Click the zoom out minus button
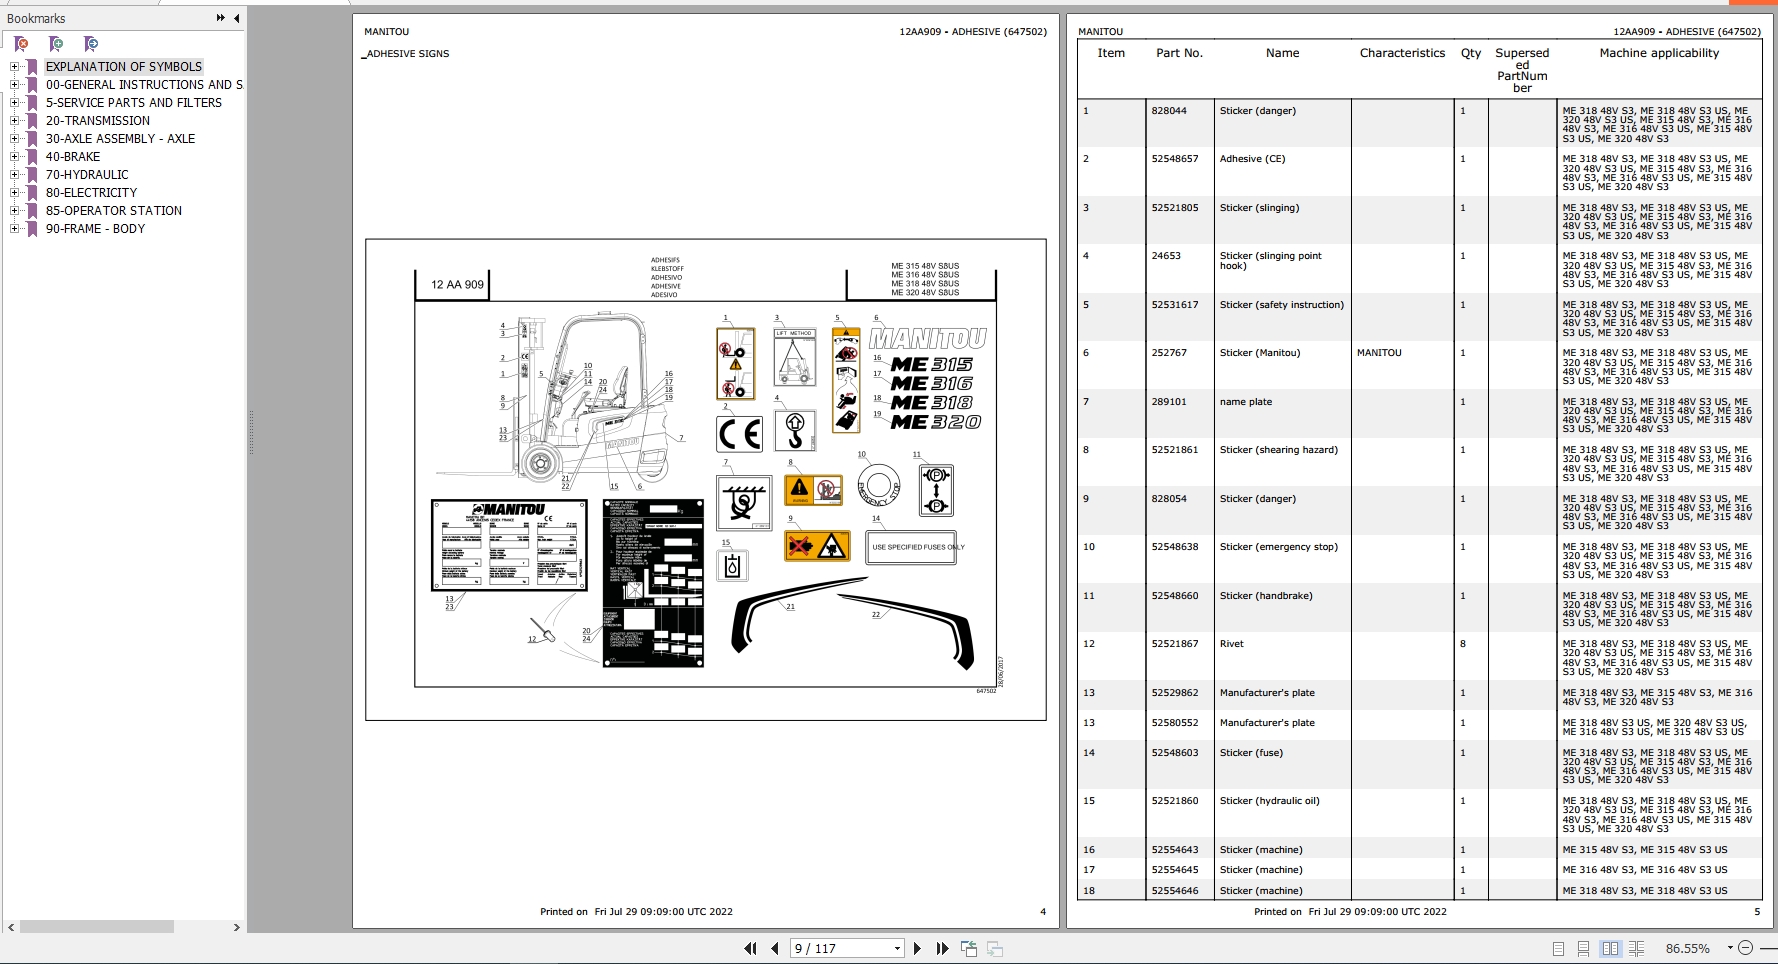This screenshot has height=964, width=1778. 1745,948
